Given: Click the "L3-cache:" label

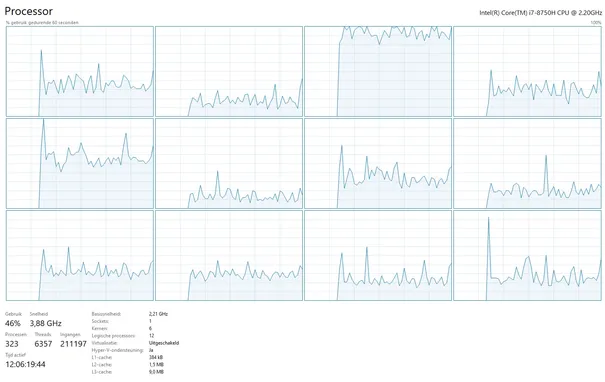Looking at the screenshot, I should pos(102,372).
